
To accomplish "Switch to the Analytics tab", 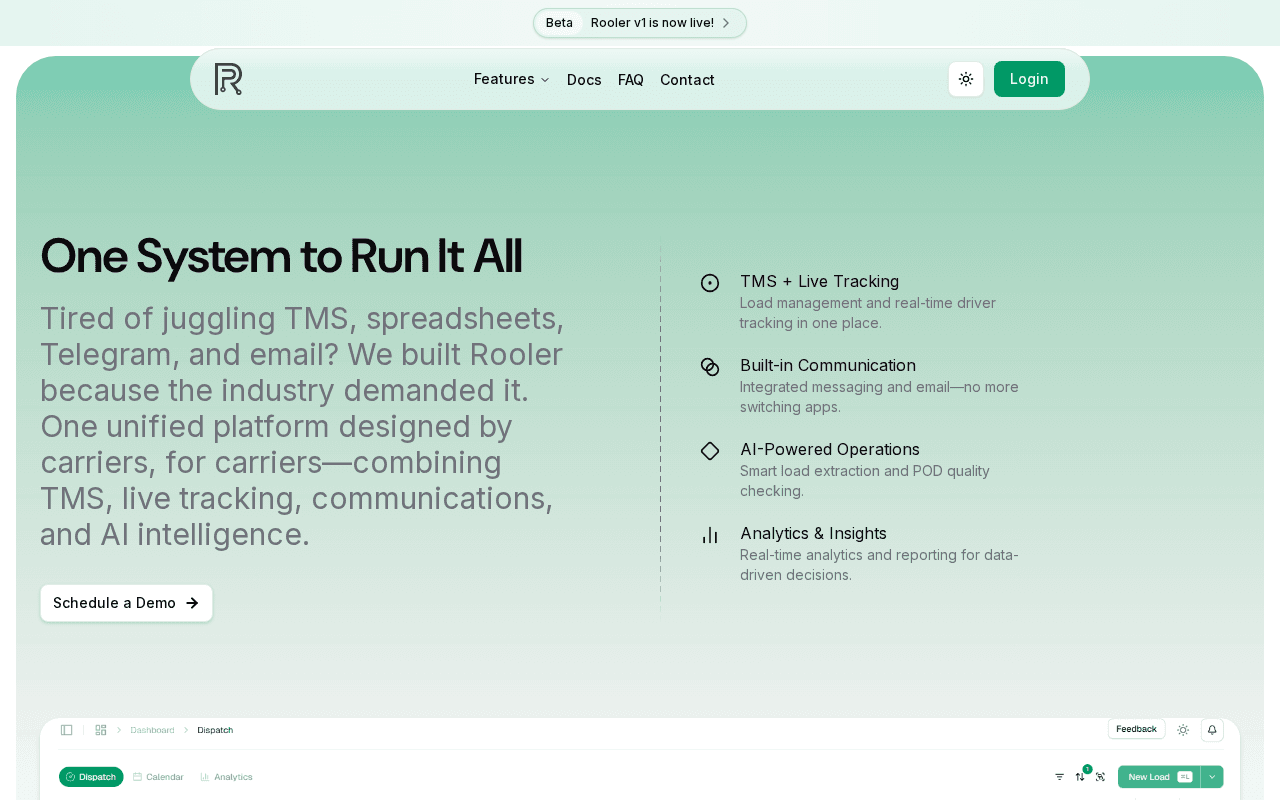I will click(x=226, y=777).
